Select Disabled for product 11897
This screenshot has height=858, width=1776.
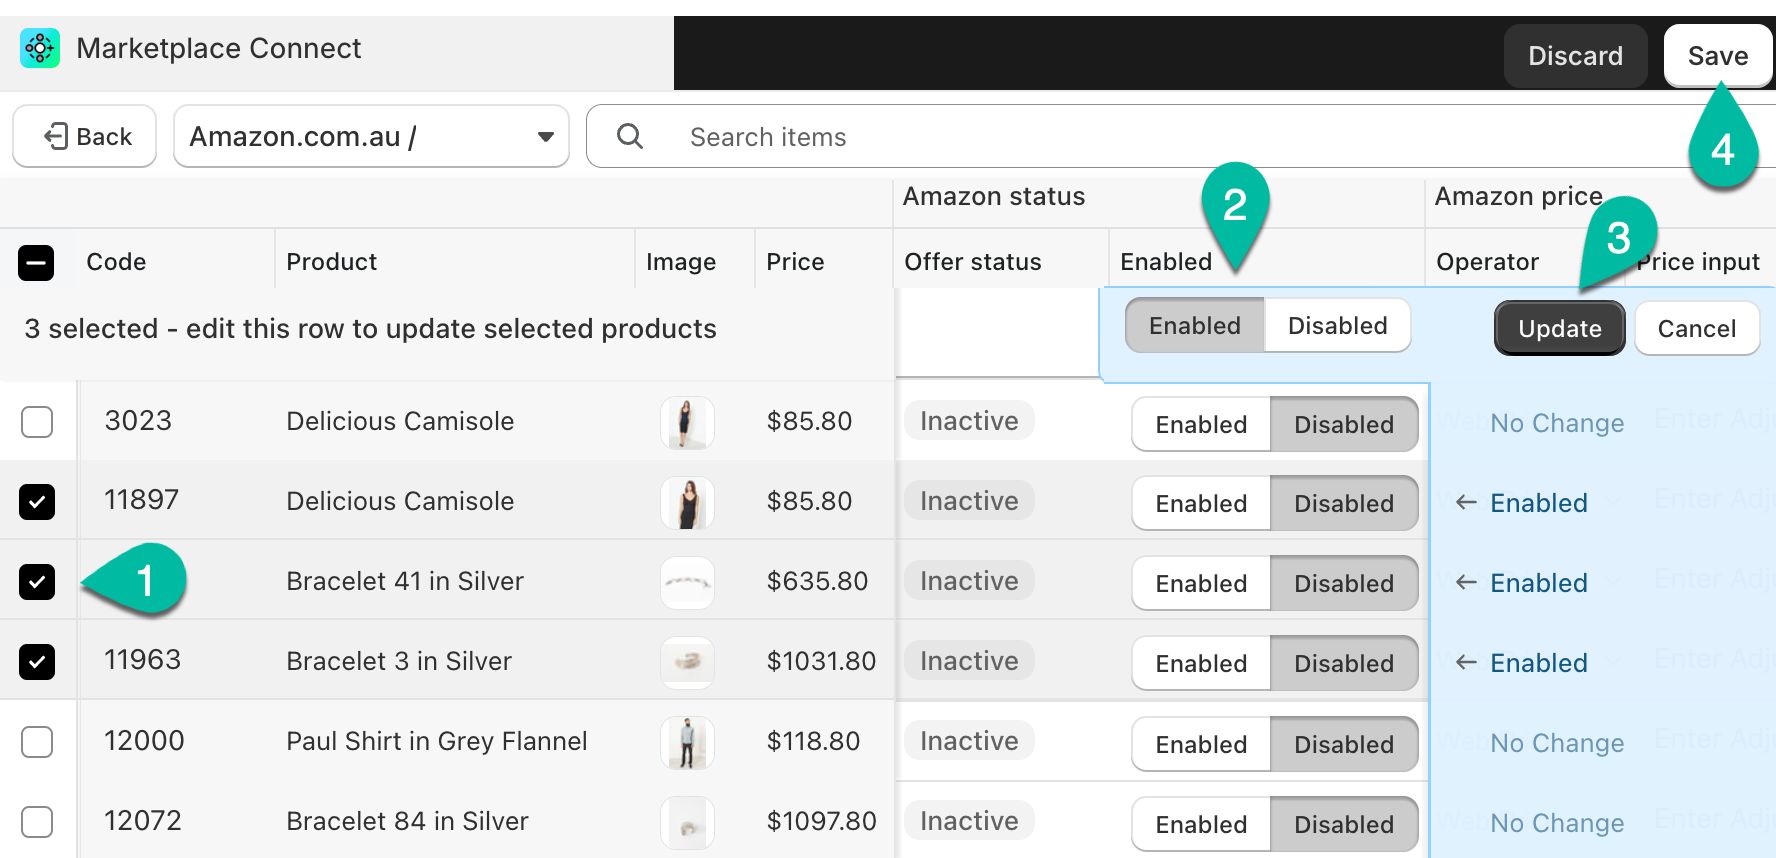click(1344, 503)
